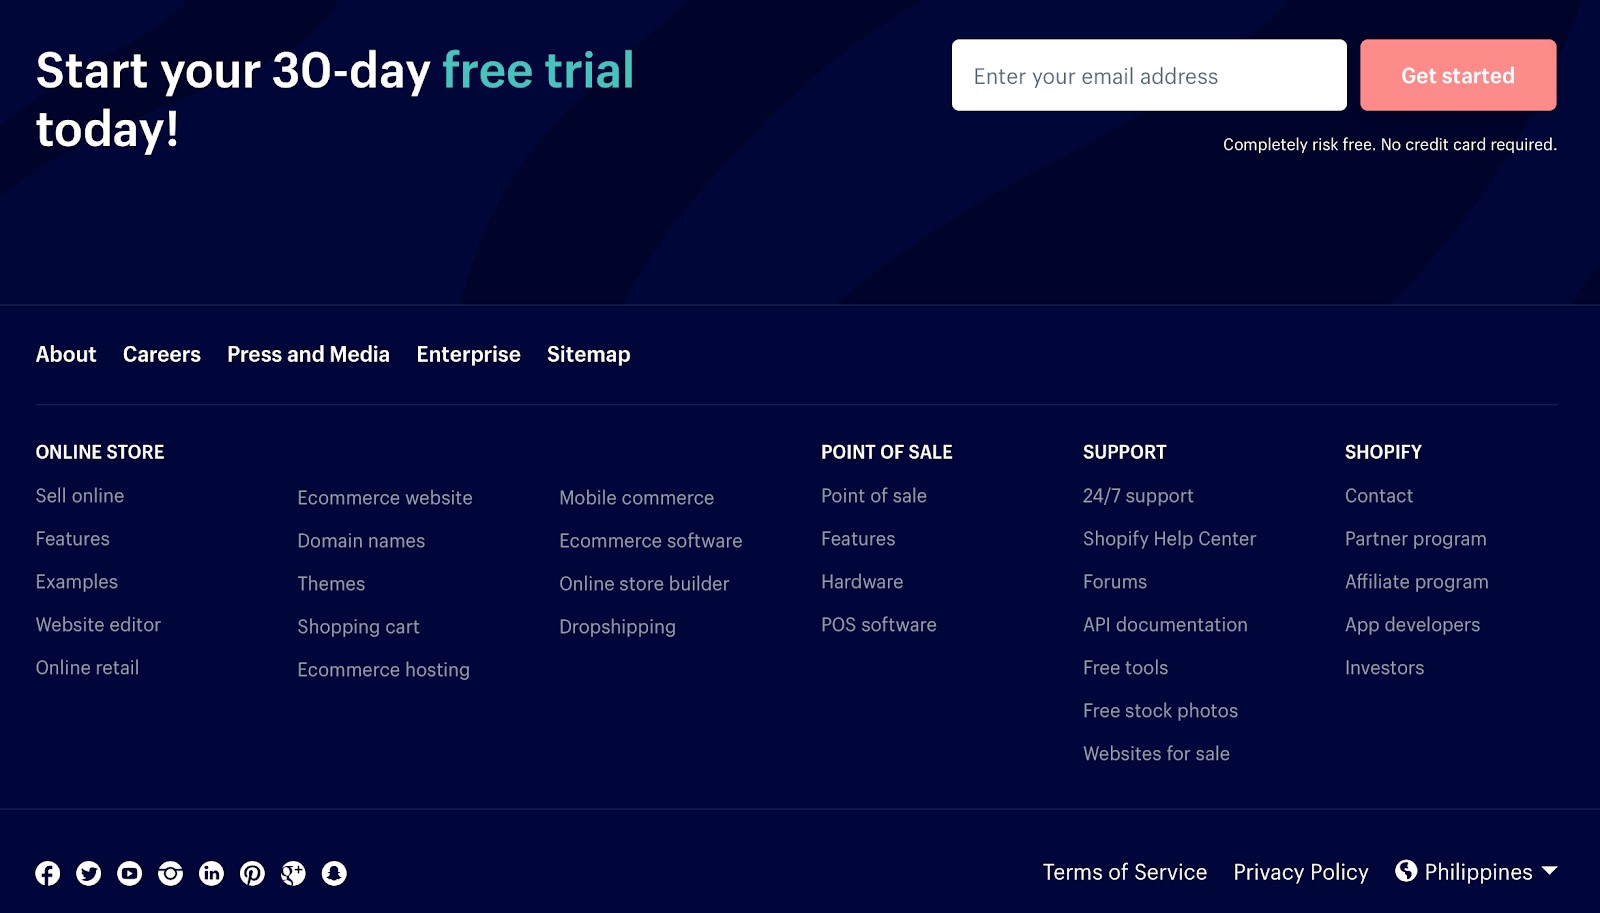Go to Ecommerce hosting

coord(384,670)
